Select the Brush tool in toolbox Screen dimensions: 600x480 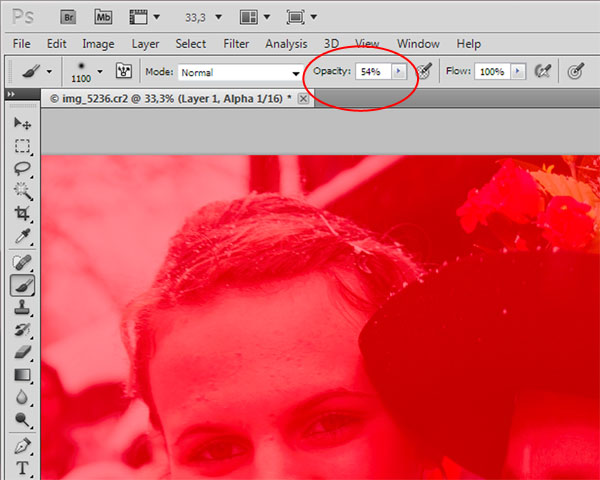[x=22, y=286]
